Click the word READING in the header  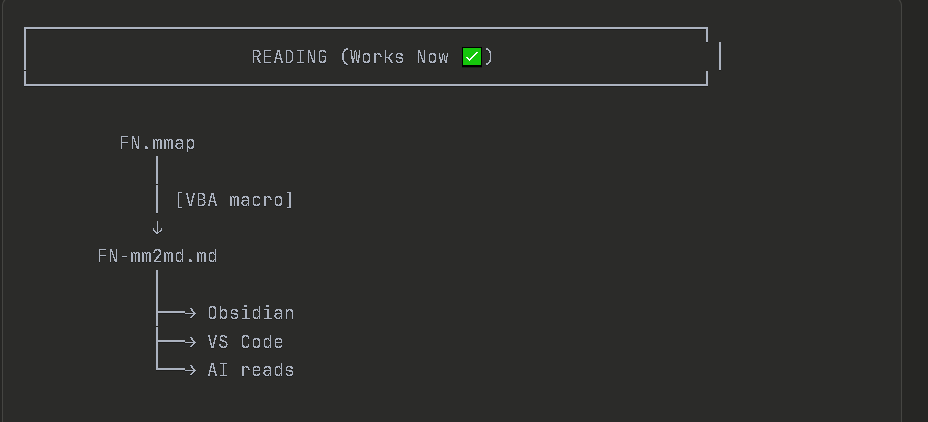[x=289, y=57]
